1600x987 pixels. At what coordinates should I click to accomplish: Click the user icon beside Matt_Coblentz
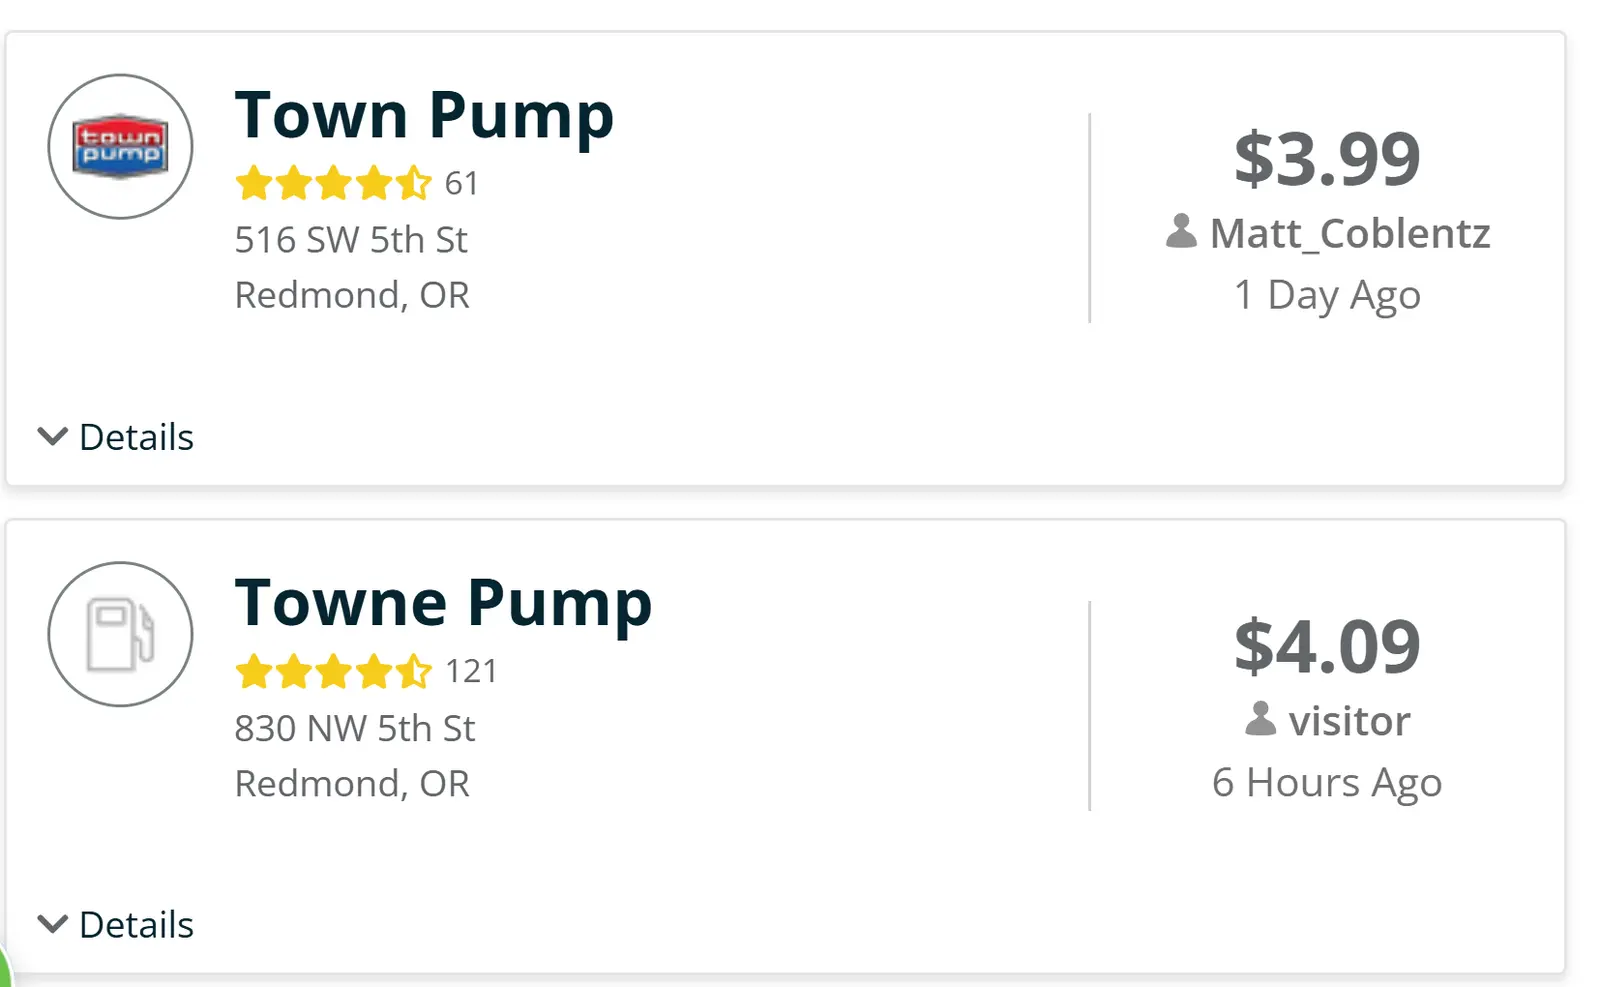[x=1181, y=232]
